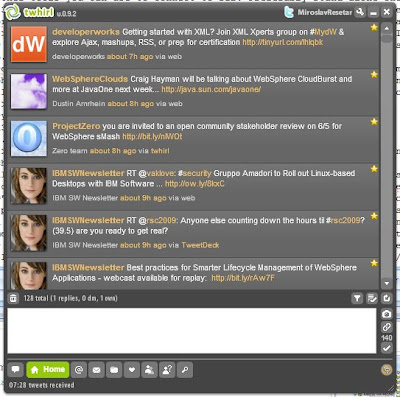Image resolution: width=400 pixels, height=397 pixels.
Task: Click the shorten link chain icon
Action: click(387, 327)
